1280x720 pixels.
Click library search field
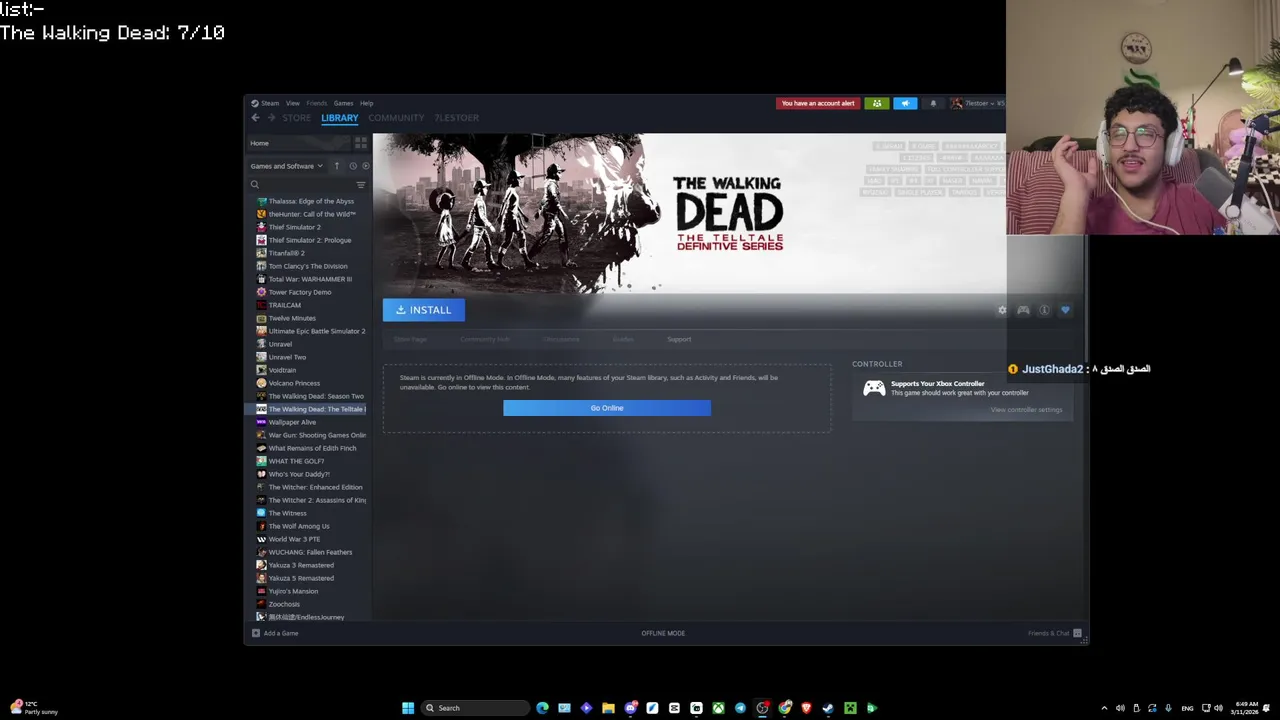[303, 185]
